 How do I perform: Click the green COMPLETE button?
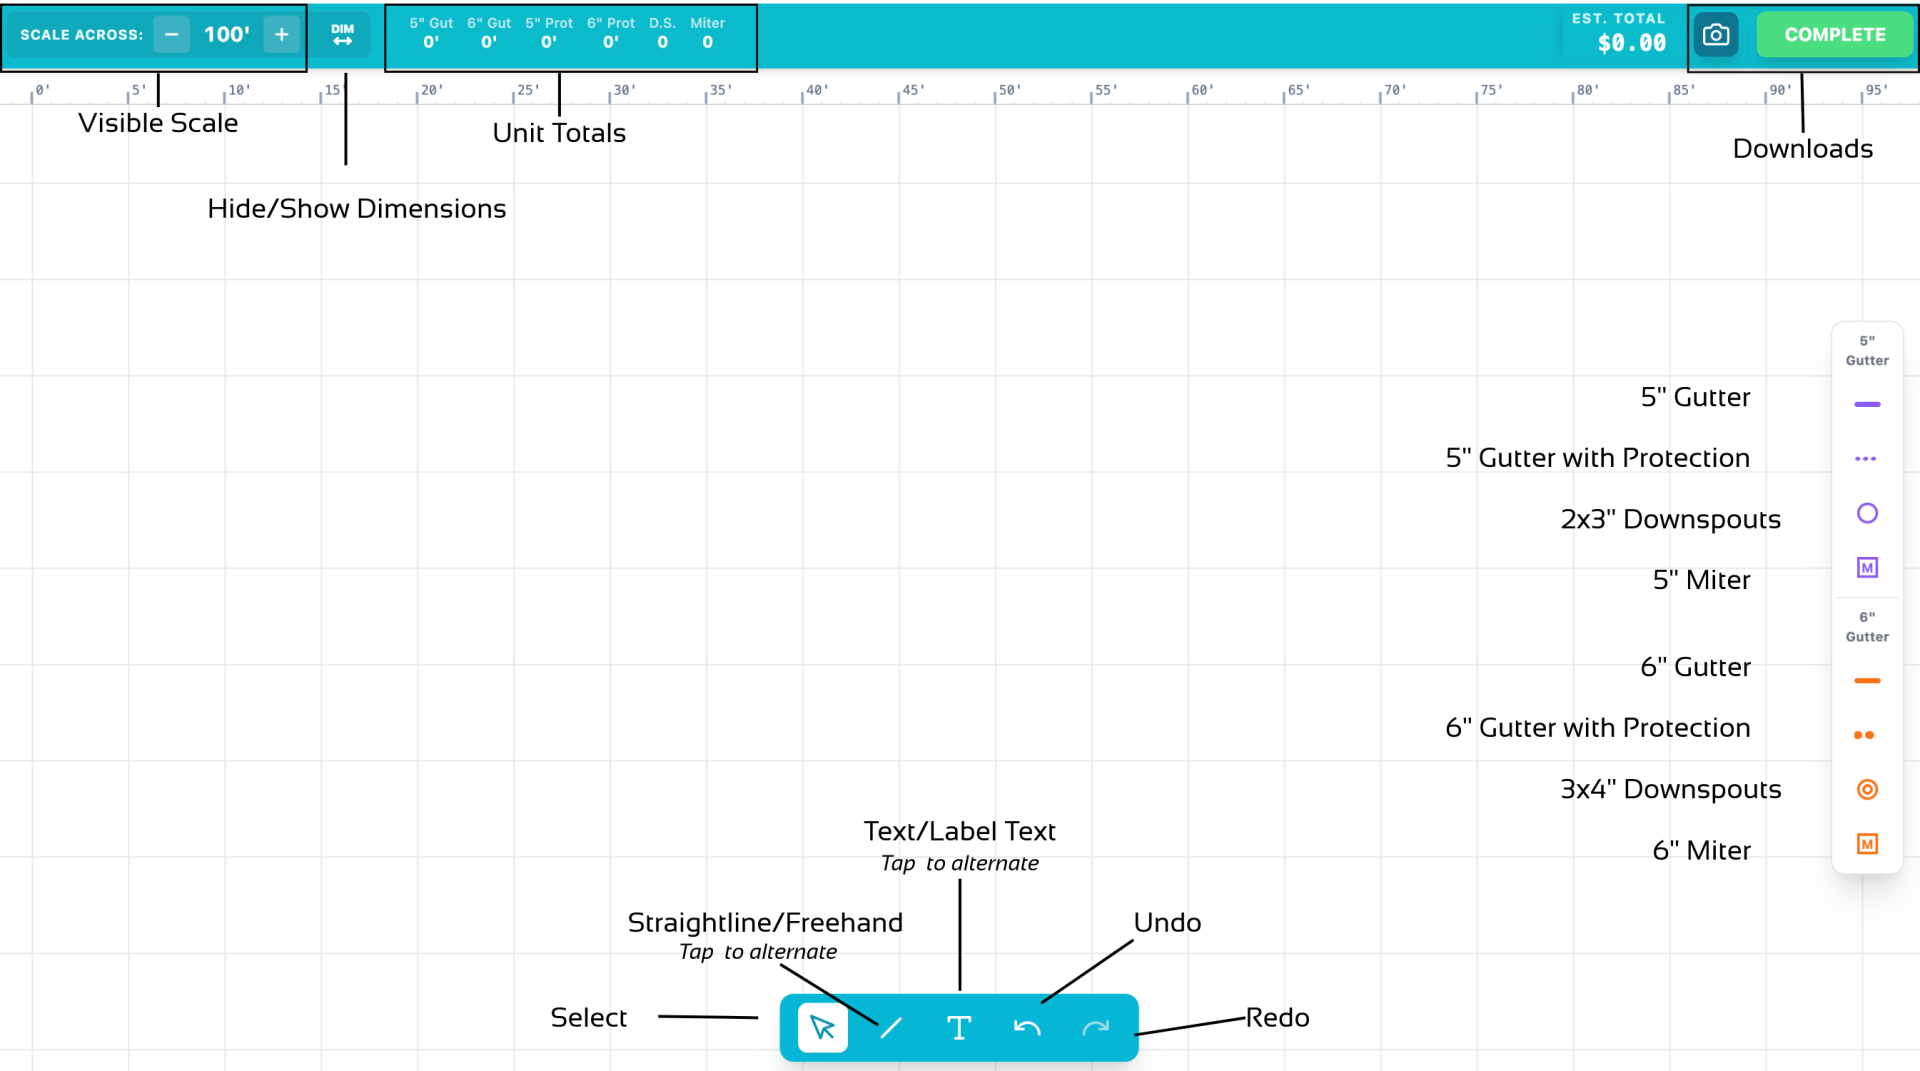tap(1835, 35)
